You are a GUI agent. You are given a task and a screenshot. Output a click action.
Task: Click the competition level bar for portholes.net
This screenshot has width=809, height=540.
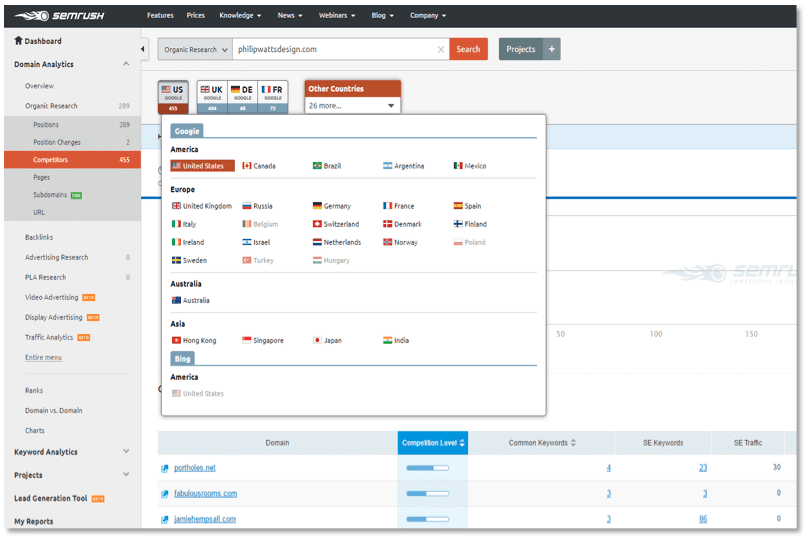pos(427,468)
